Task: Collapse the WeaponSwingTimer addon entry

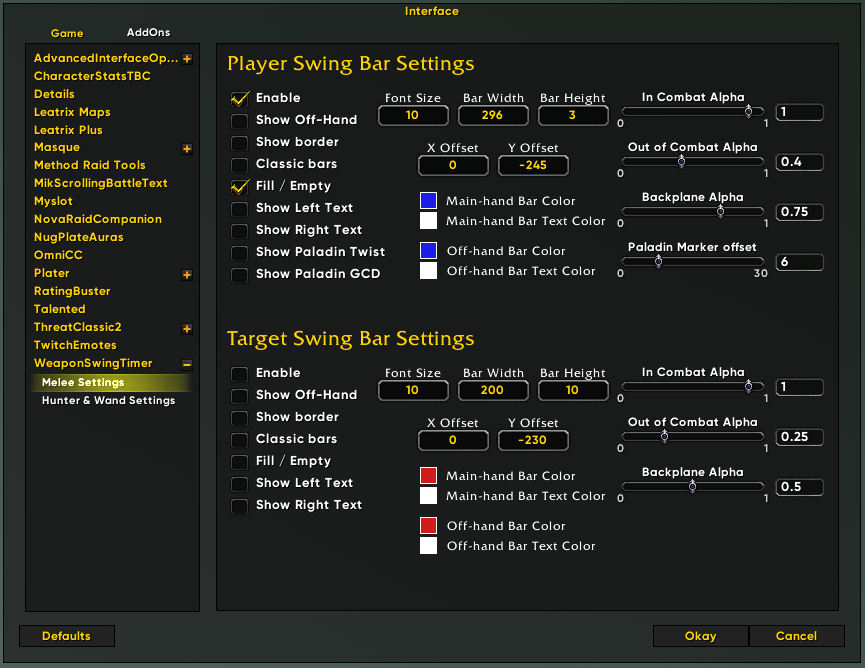Action: pyautogui.click(x=187, y=364)
